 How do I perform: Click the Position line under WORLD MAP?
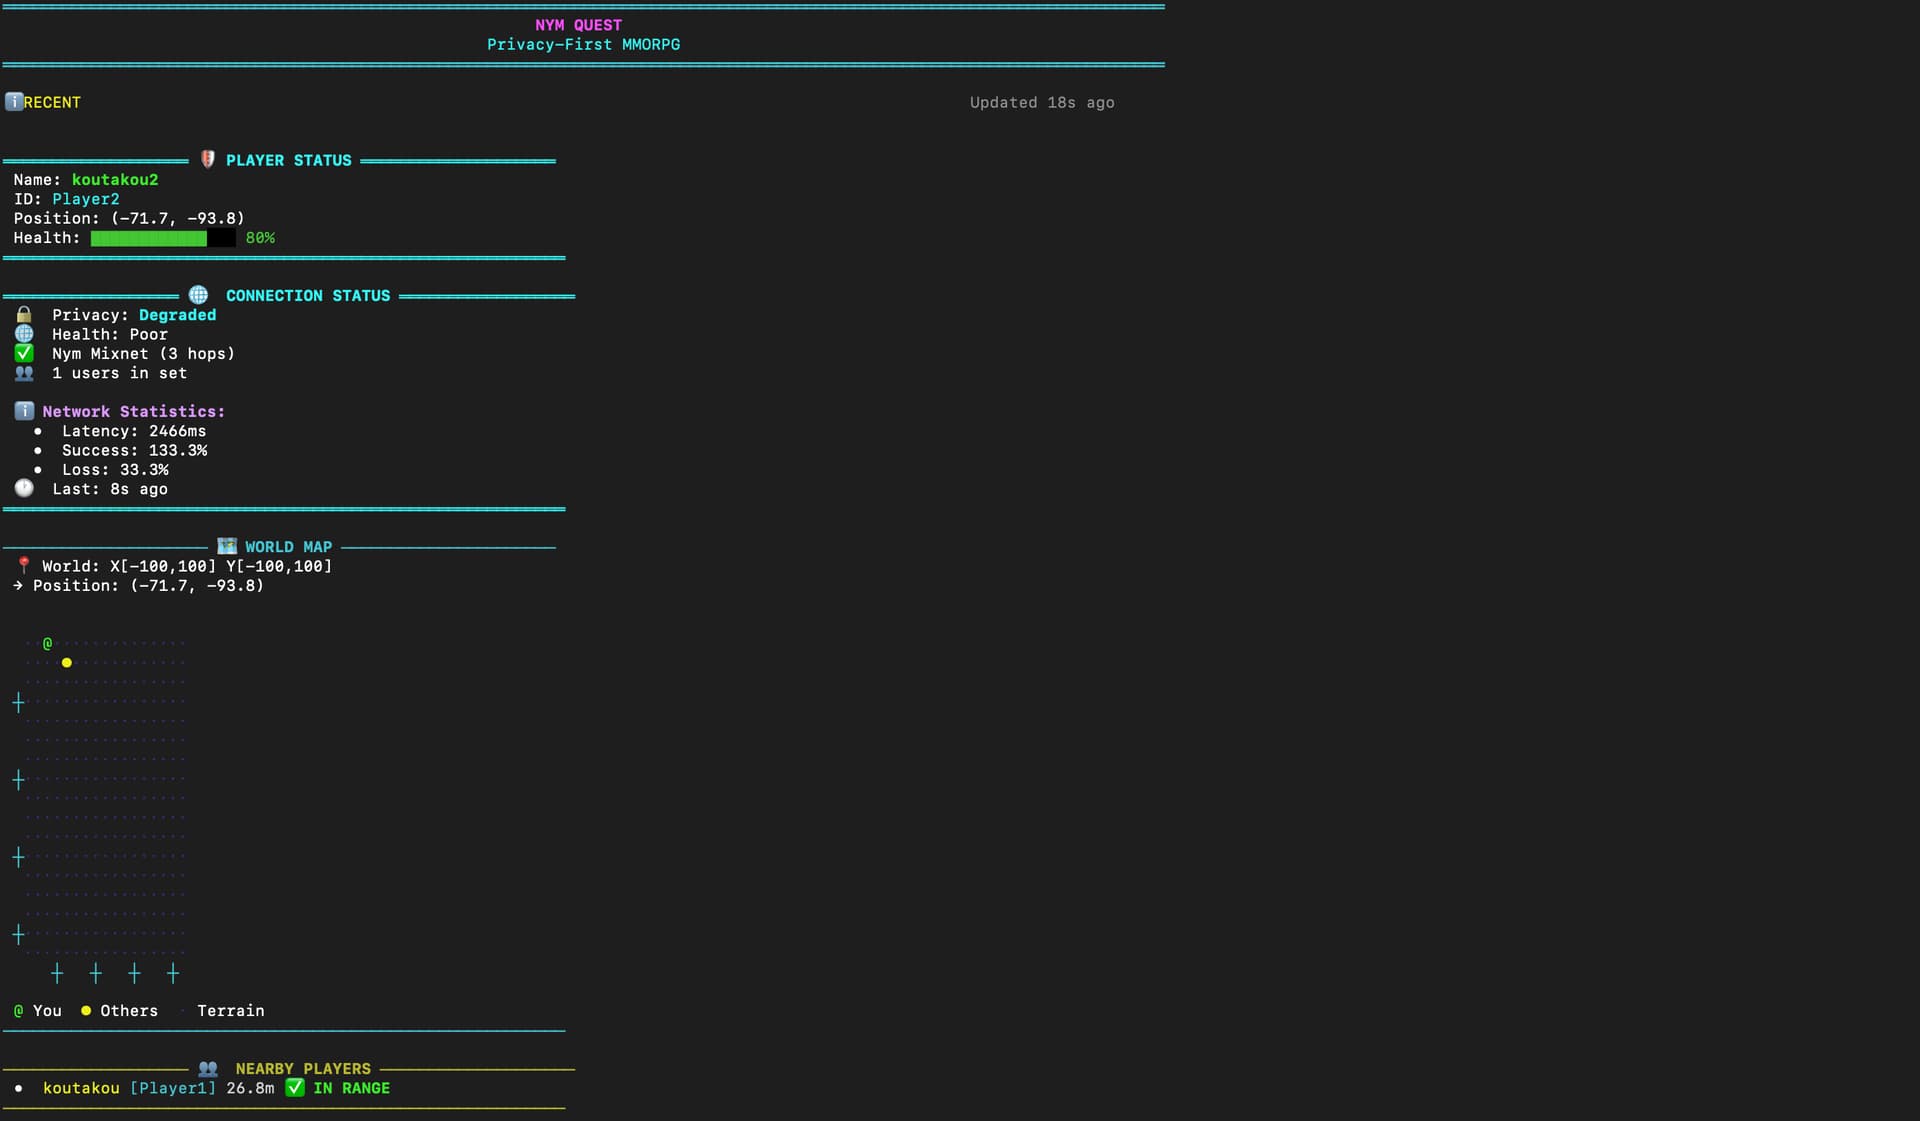(148, 586)
